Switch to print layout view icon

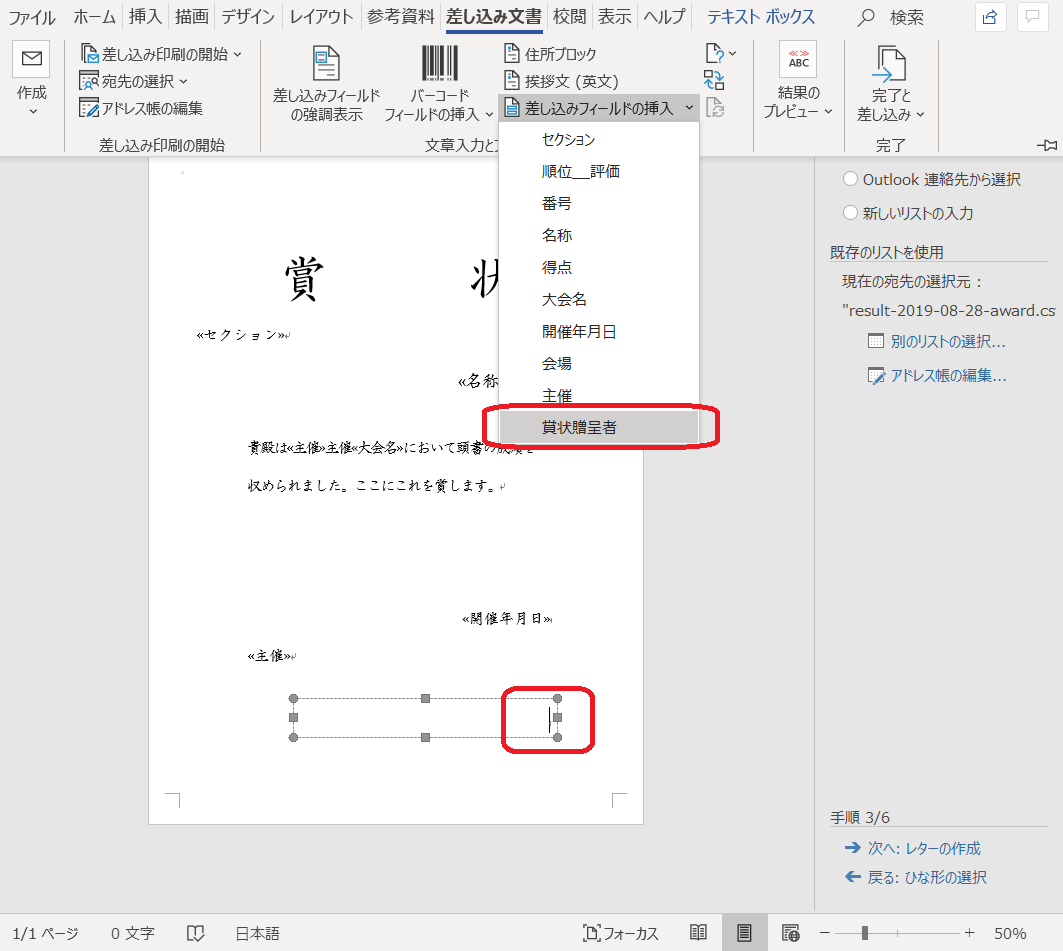click(744, 933)
